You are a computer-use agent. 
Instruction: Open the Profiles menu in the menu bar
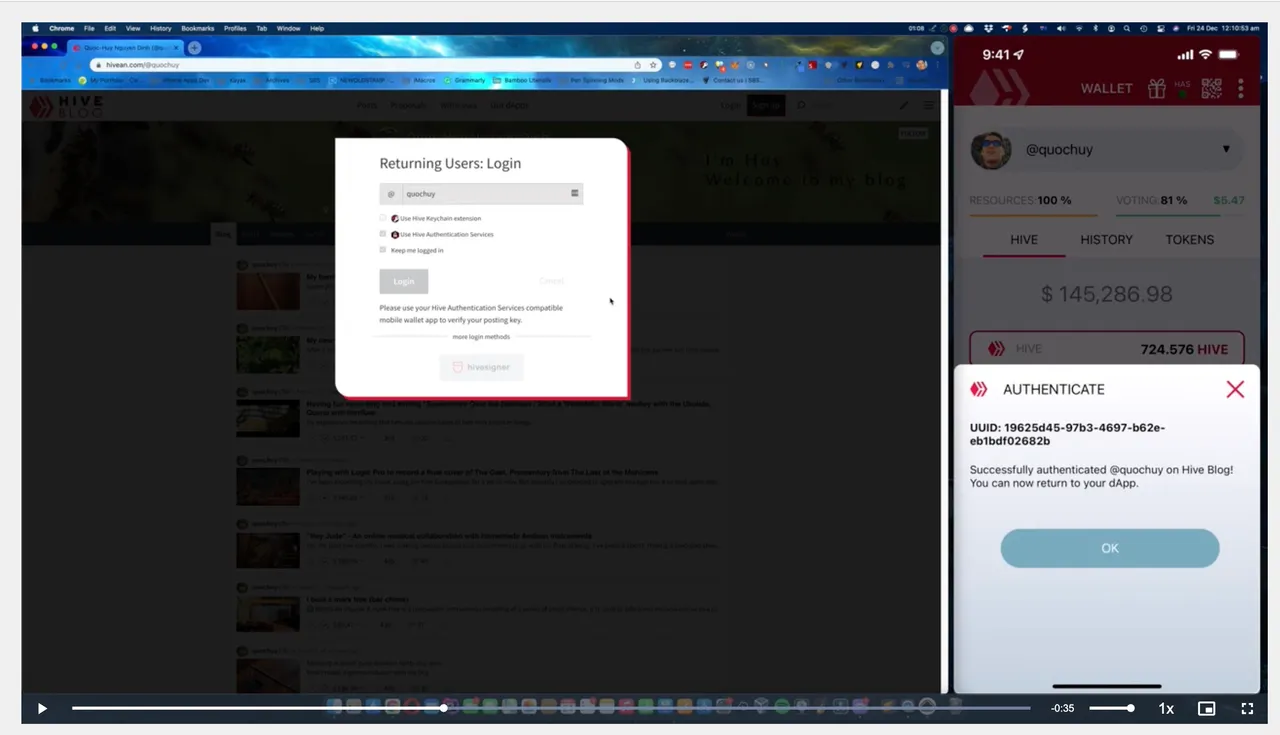point(235,28)
